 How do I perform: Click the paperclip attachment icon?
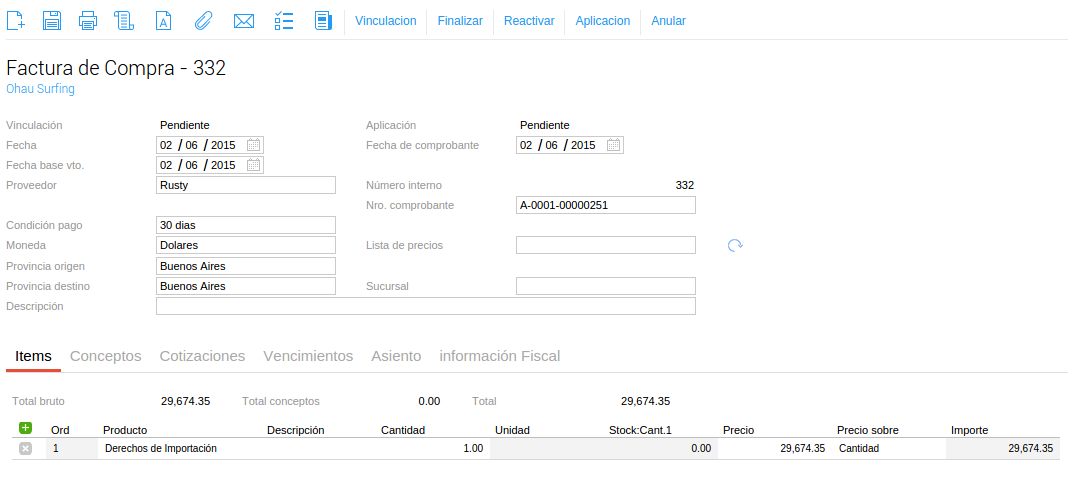click(203, 20)
